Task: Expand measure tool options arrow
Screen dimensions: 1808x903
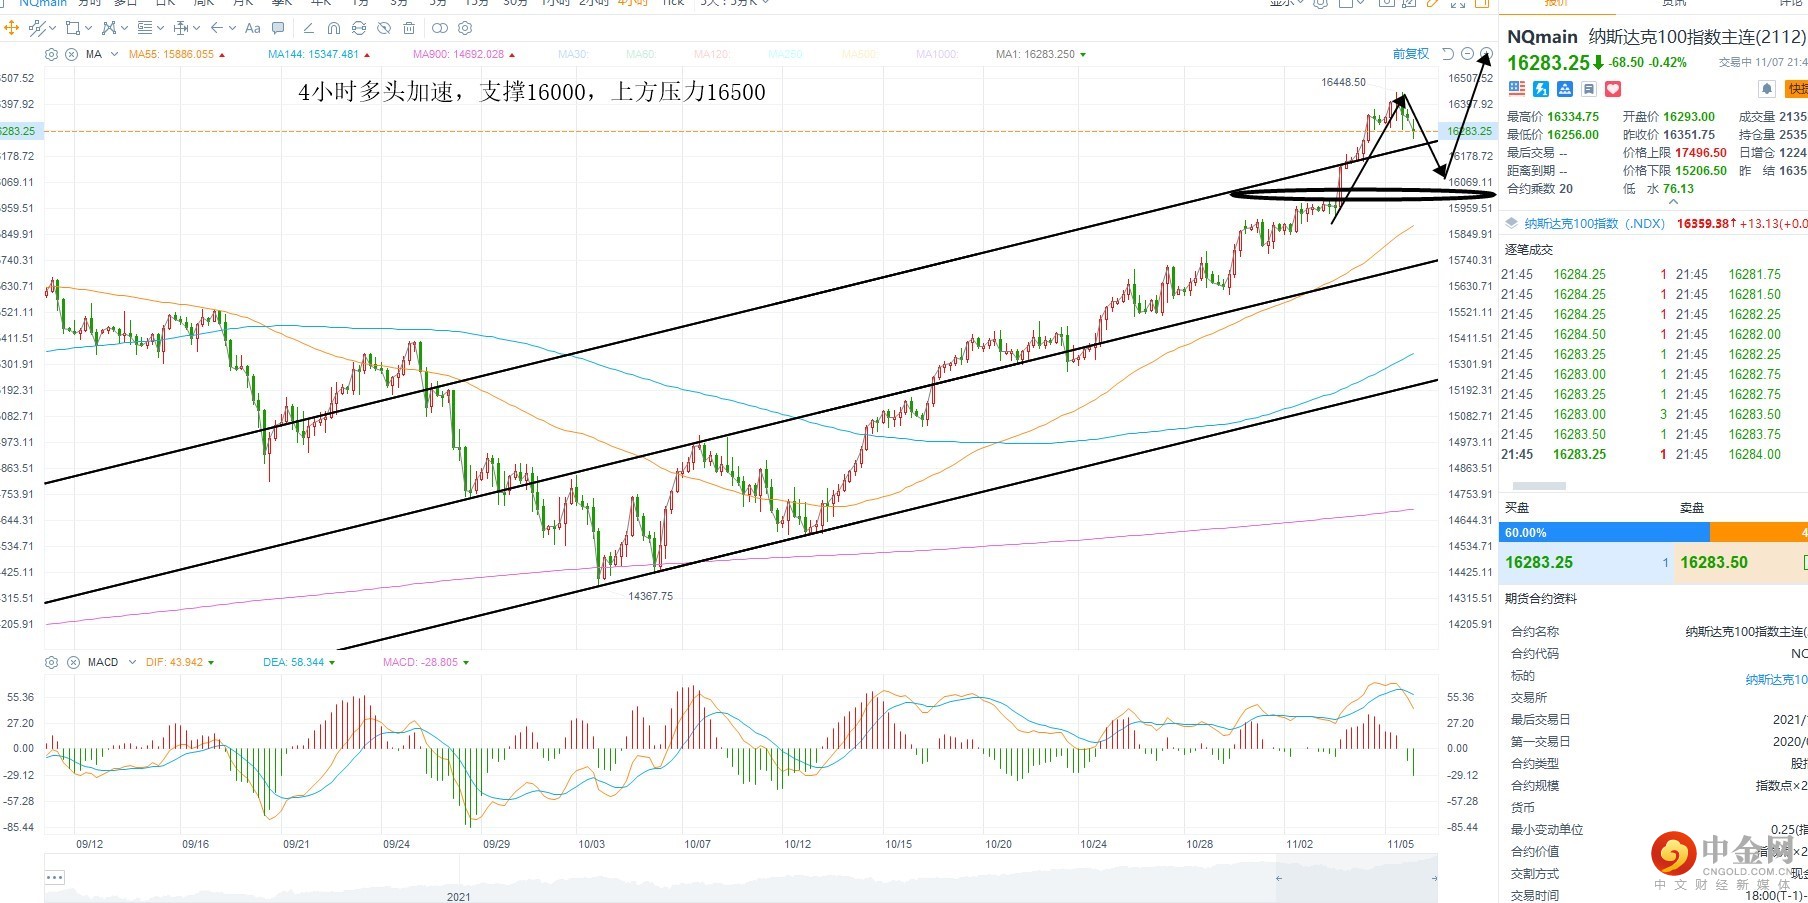Action: pyautogui.click(x=196, y=28)
